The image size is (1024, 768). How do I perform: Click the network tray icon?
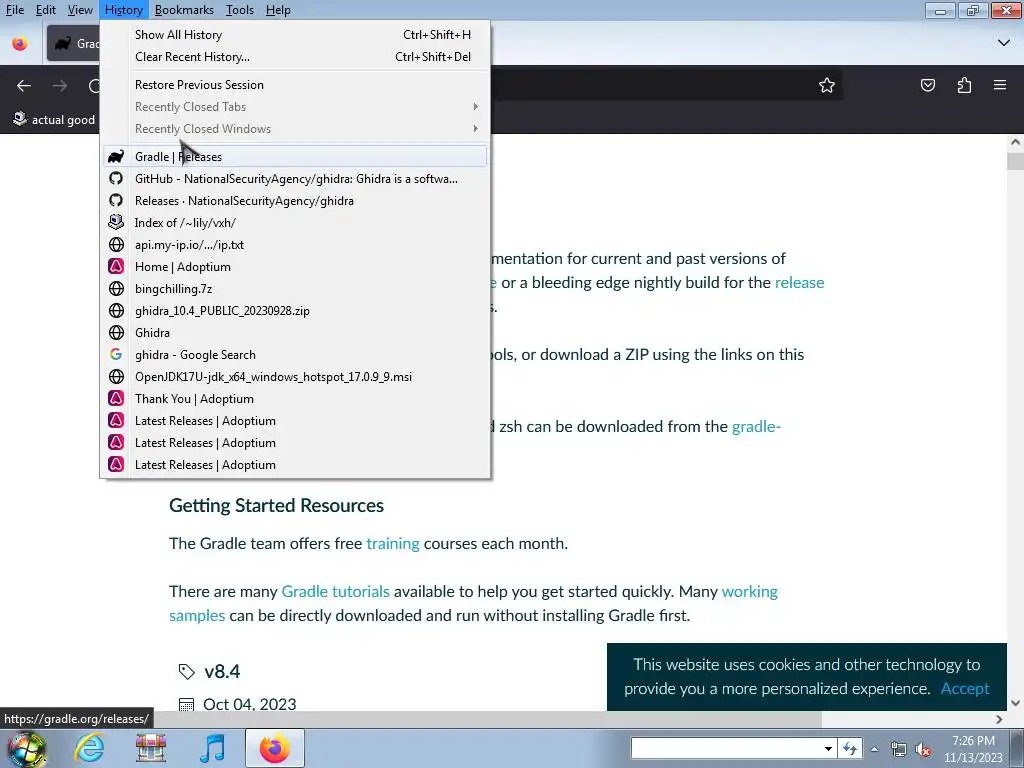(899, 749)
